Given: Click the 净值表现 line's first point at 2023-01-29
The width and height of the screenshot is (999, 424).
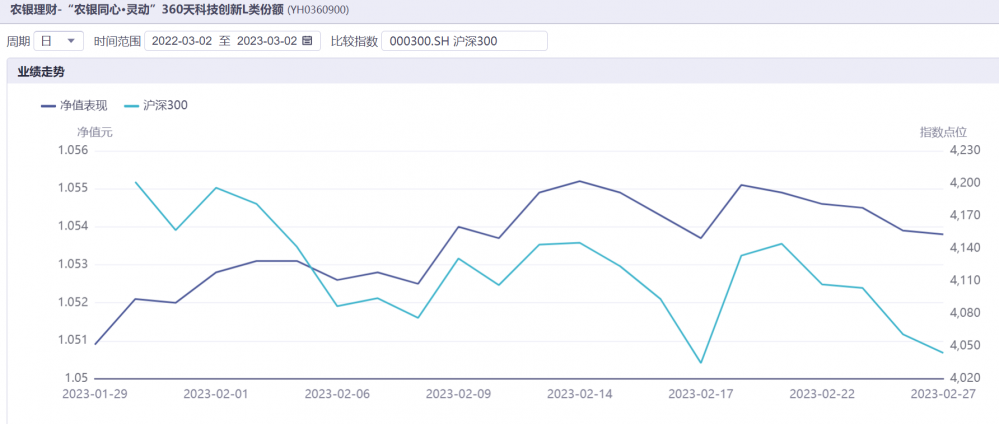Looking at the screenshot, I should coord(95,344).
